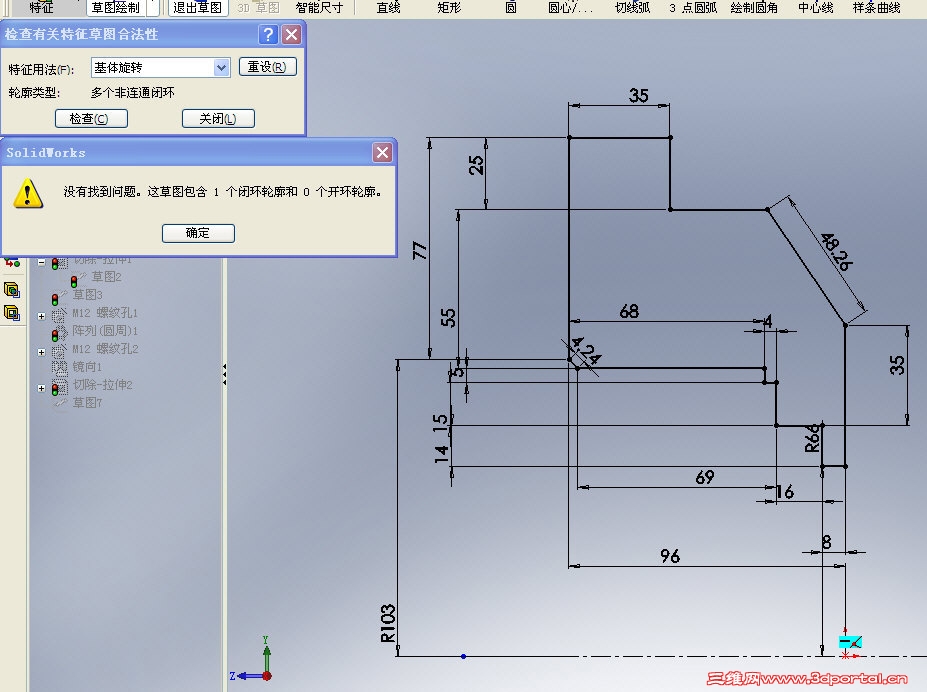Select 阵列(圆周)1 in the feature tree
This screenshot has width=927, height=692.
pyautogui.click(x=105, y=330)
